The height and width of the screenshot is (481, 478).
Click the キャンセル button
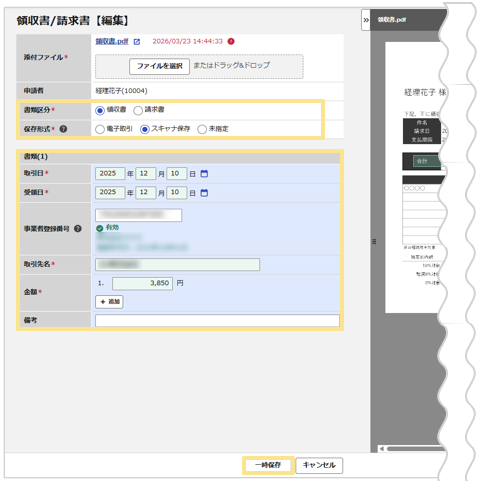pyautogui.click(x=319, y=465)
